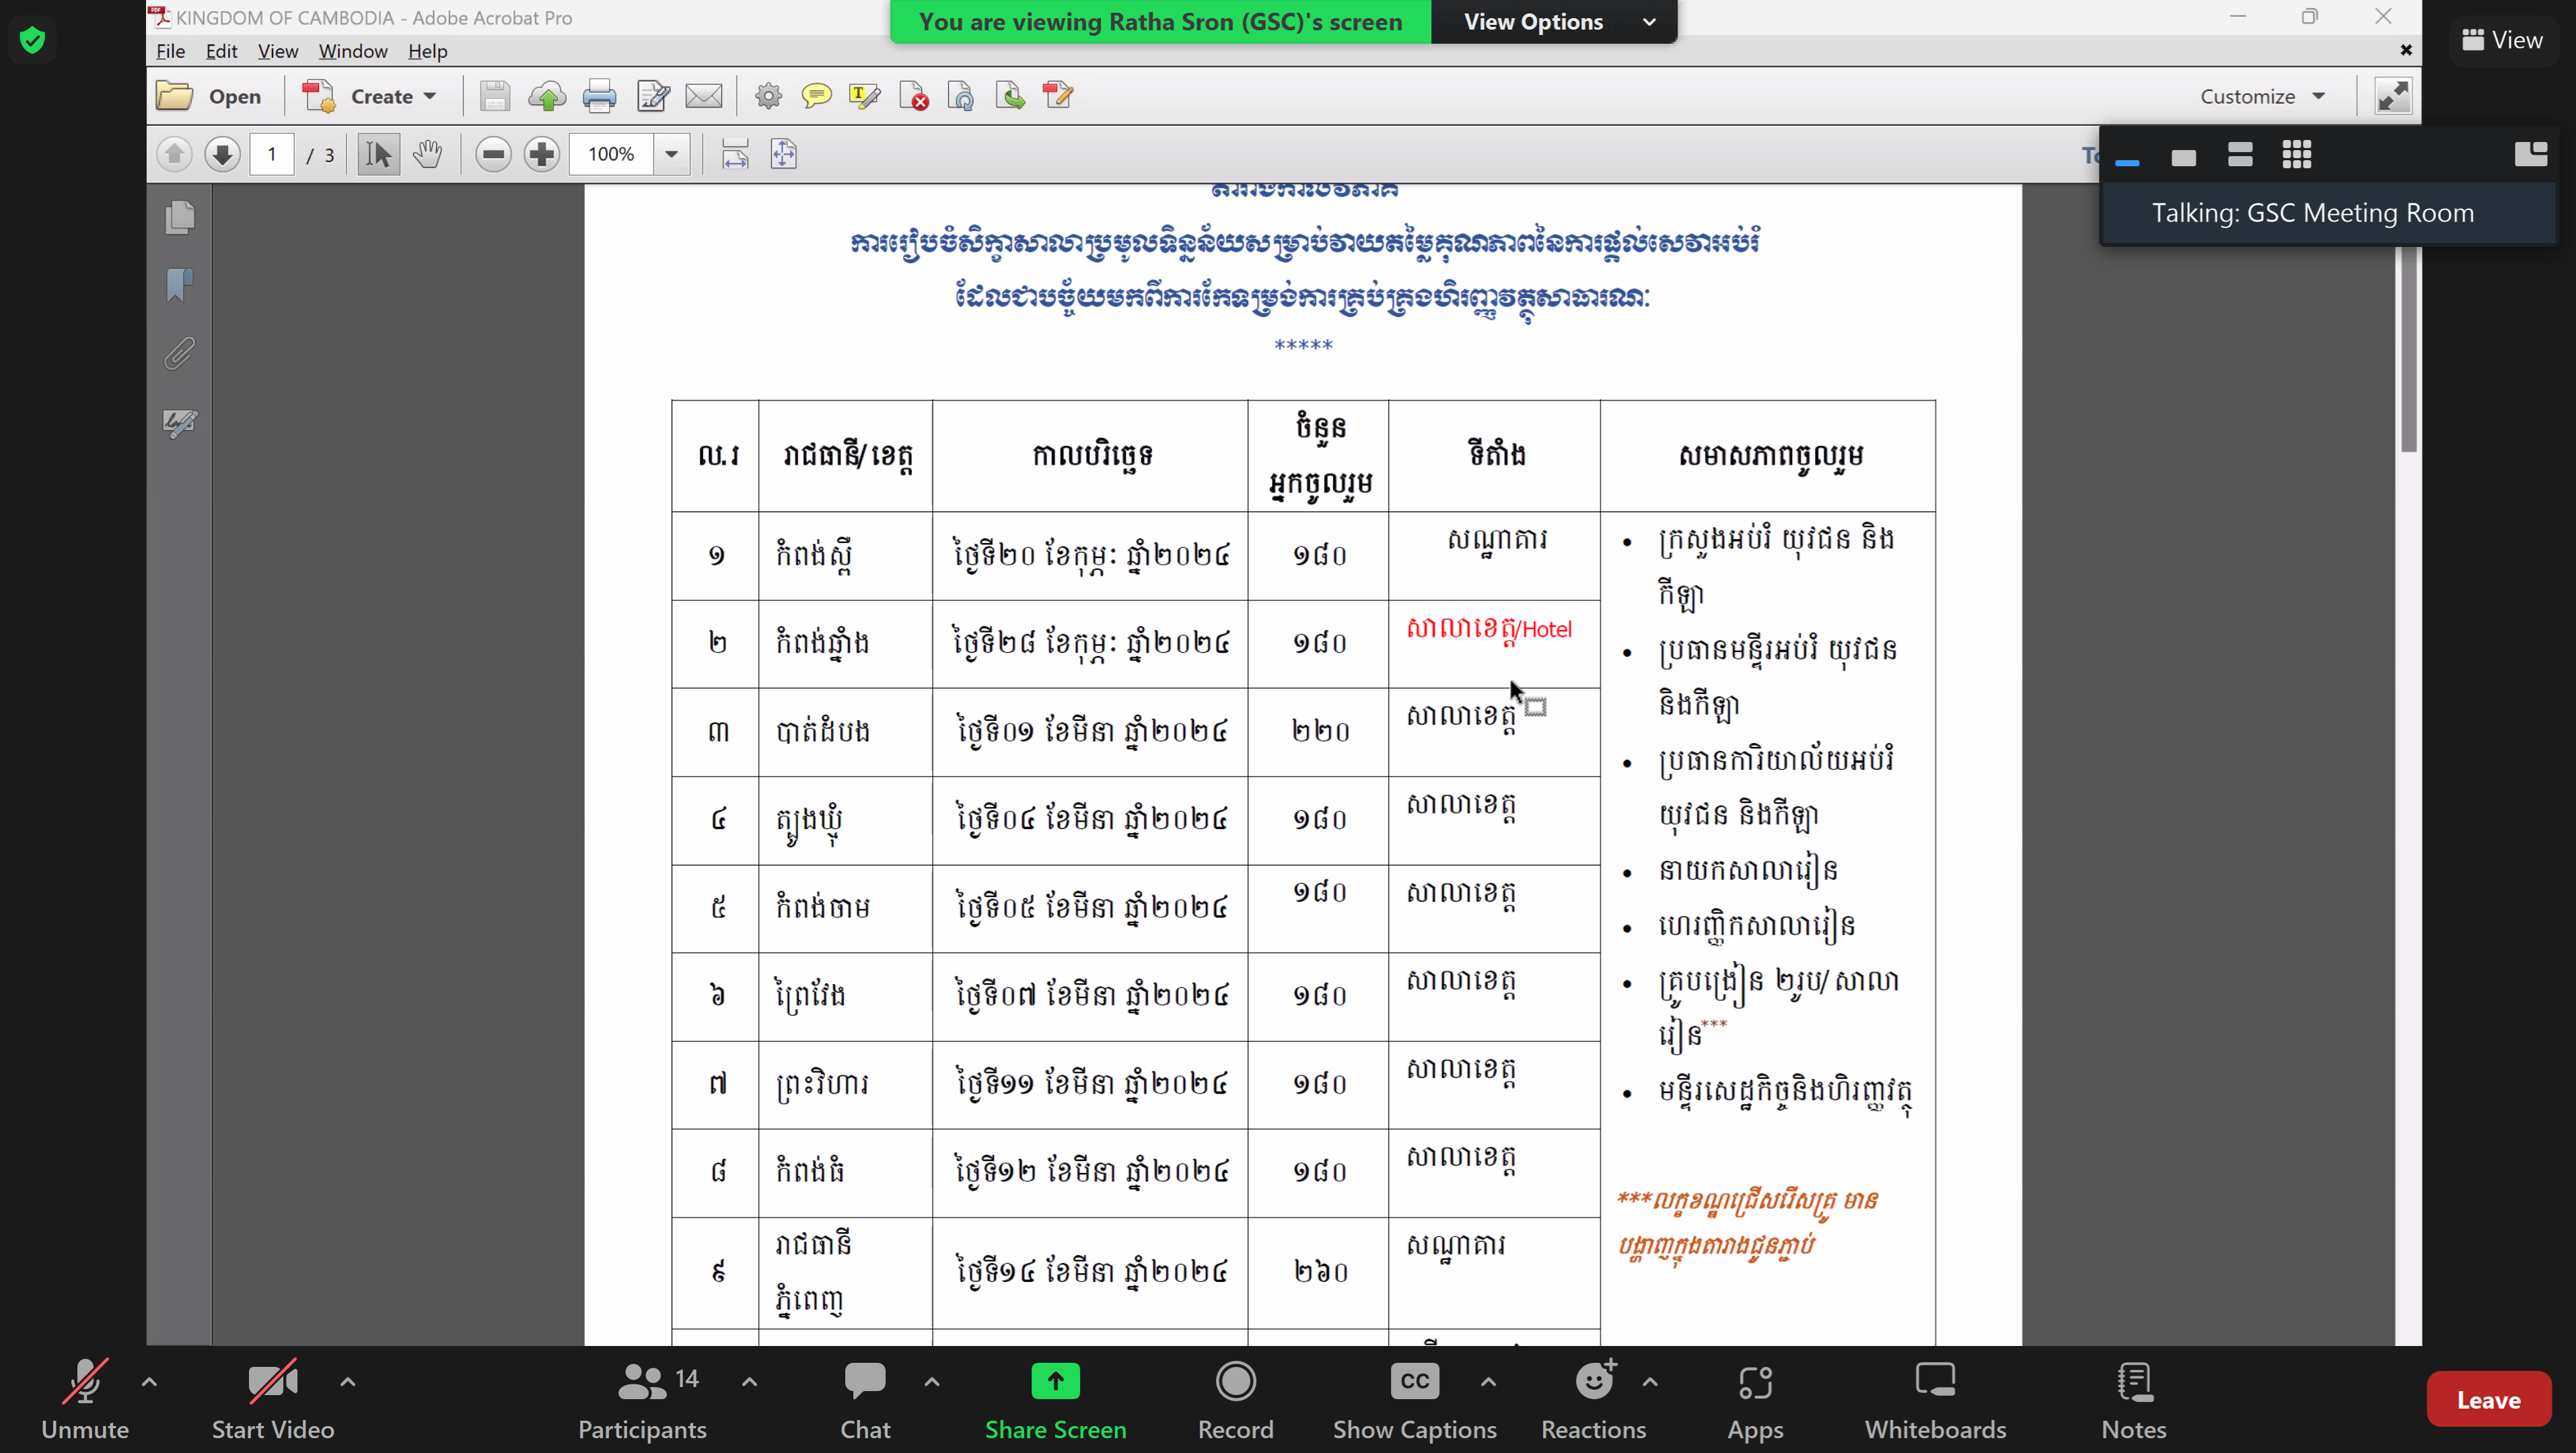Click the red Leave button
The image size is (2576, 1453).
click(x=2488, y=1399)
